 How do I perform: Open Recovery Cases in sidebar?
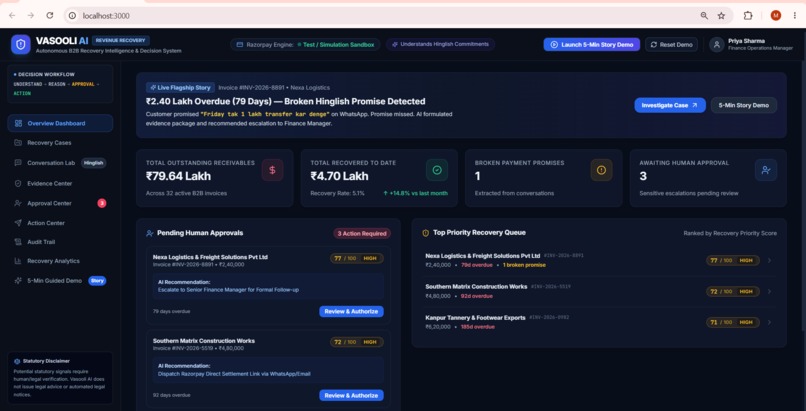60,143
